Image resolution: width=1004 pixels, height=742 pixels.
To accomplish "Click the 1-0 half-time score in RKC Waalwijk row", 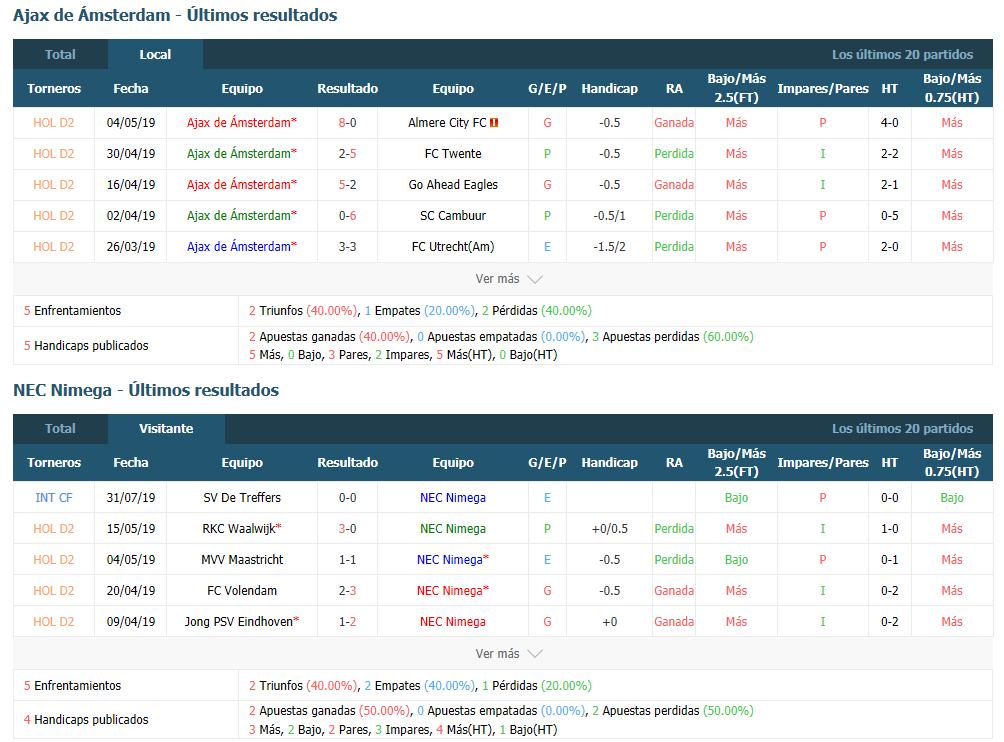I will click(x=889, y=529).
